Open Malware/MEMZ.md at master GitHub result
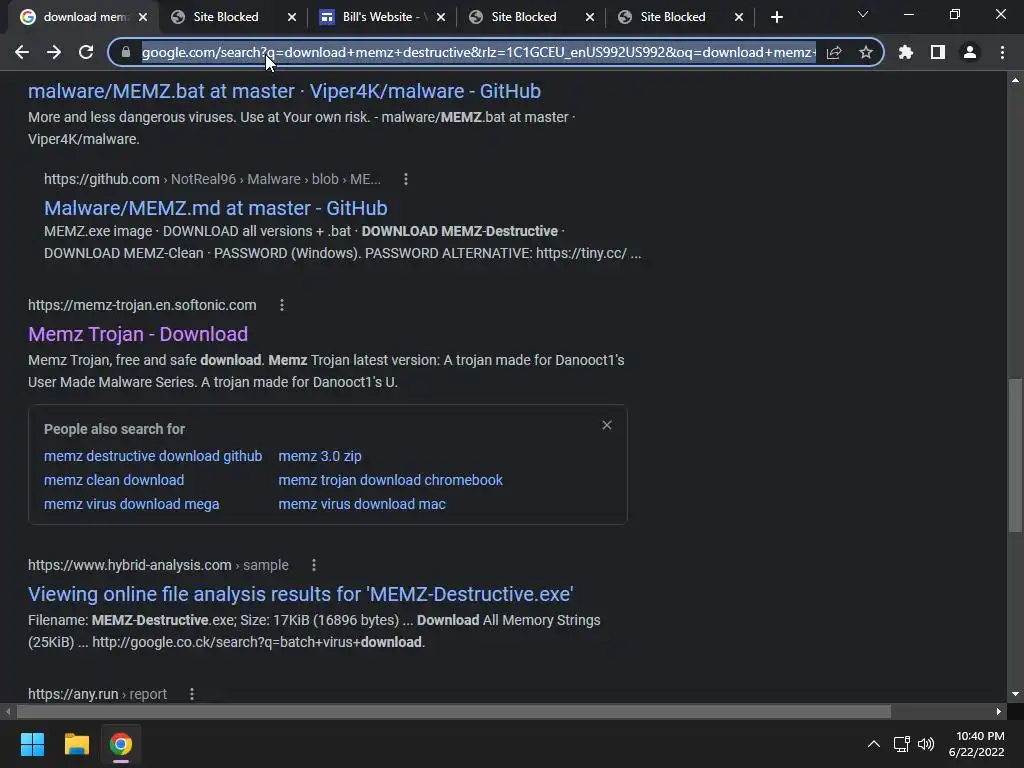The image size is (1024, 768). (216, 208)
